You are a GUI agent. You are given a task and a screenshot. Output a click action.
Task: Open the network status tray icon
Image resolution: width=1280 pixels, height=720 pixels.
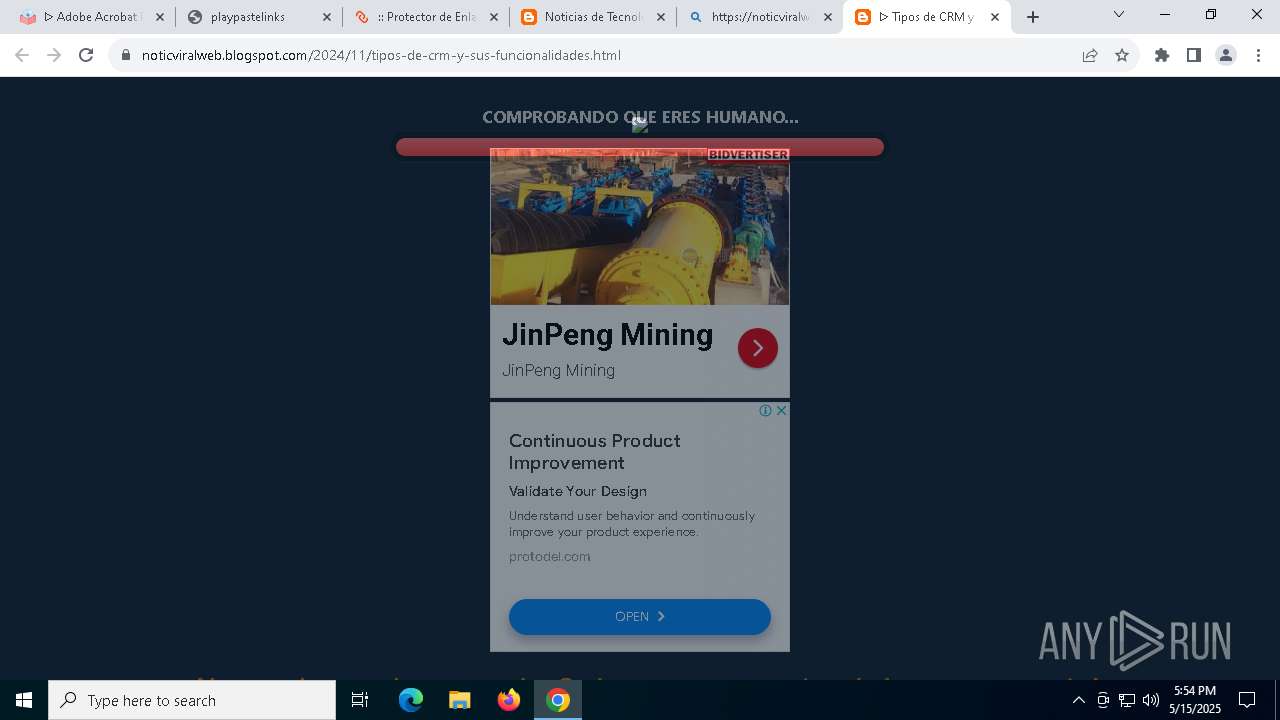[1127, 700]
